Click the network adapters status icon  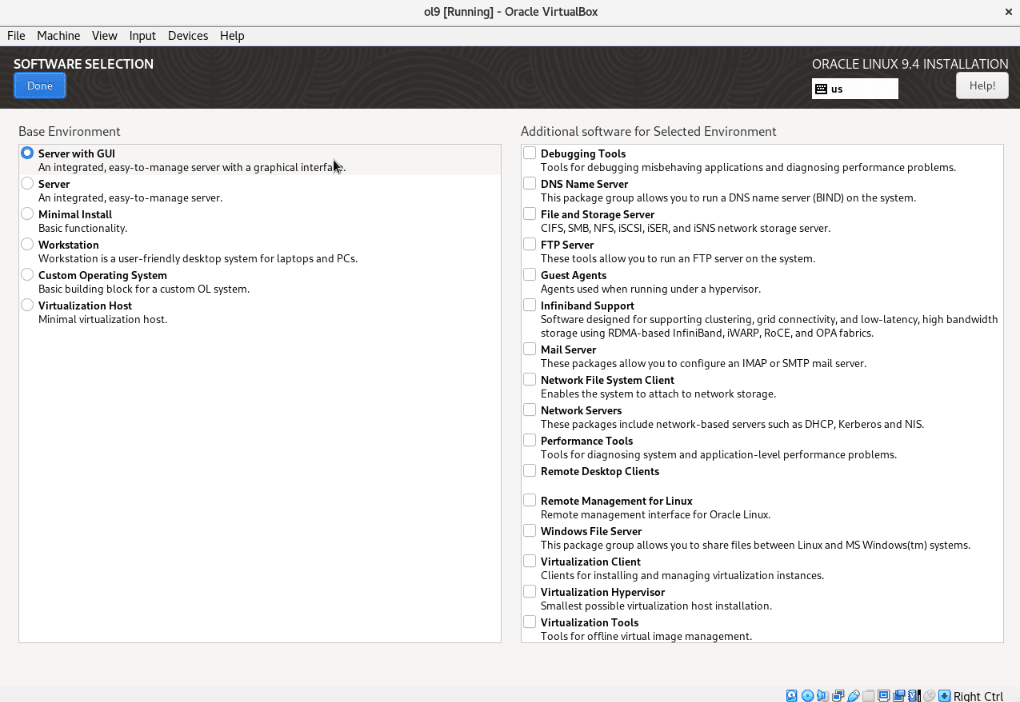[838, 695]
